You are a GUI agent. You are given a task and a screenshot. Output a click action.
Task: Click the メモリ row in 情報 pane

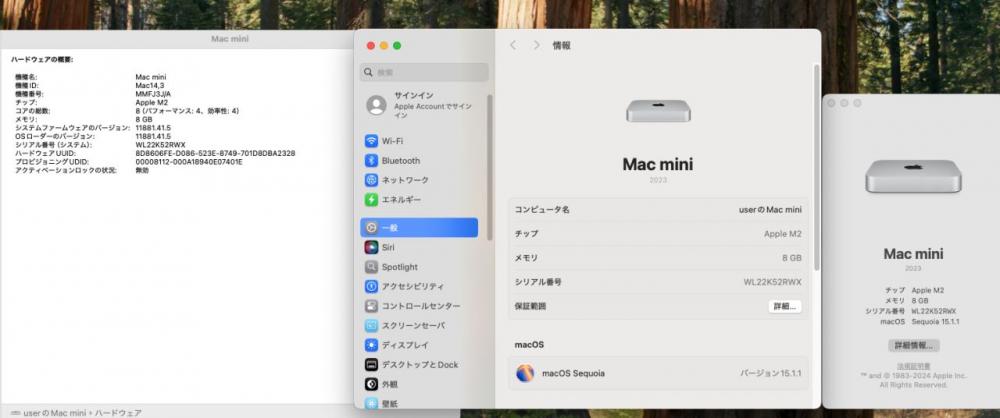pos(658,258)
